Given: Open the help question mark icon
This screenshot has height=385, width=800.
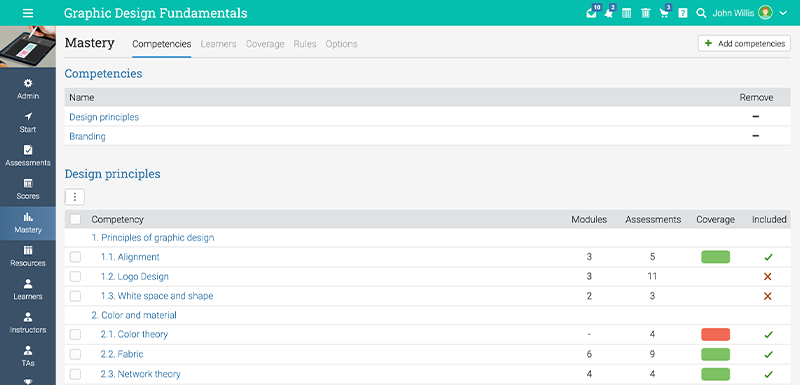Looking at the screenshot, I should tap(683, 13).
